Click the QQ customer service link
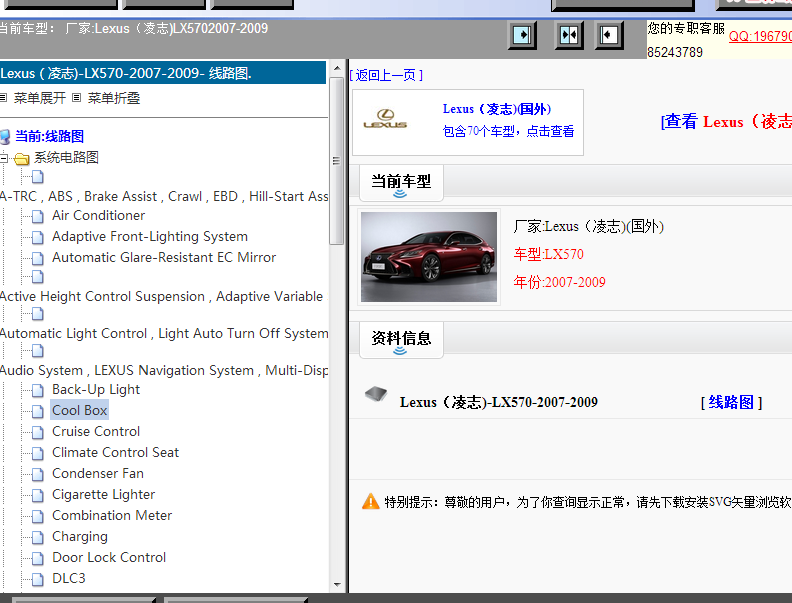Screen dimensions: 792x603 pyautogui.click(x=760, y=36)
